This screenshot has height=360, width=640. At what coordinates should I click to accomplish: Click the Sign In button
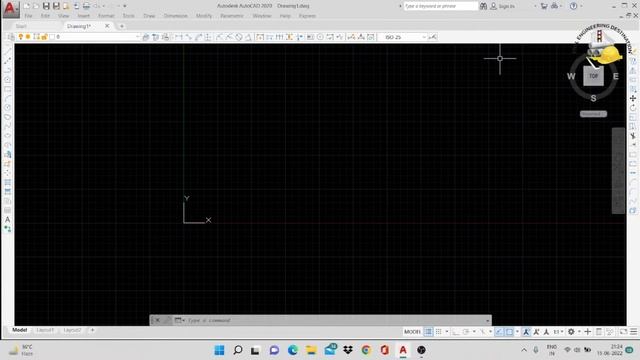pyautogui.click(x=502, y=6)
